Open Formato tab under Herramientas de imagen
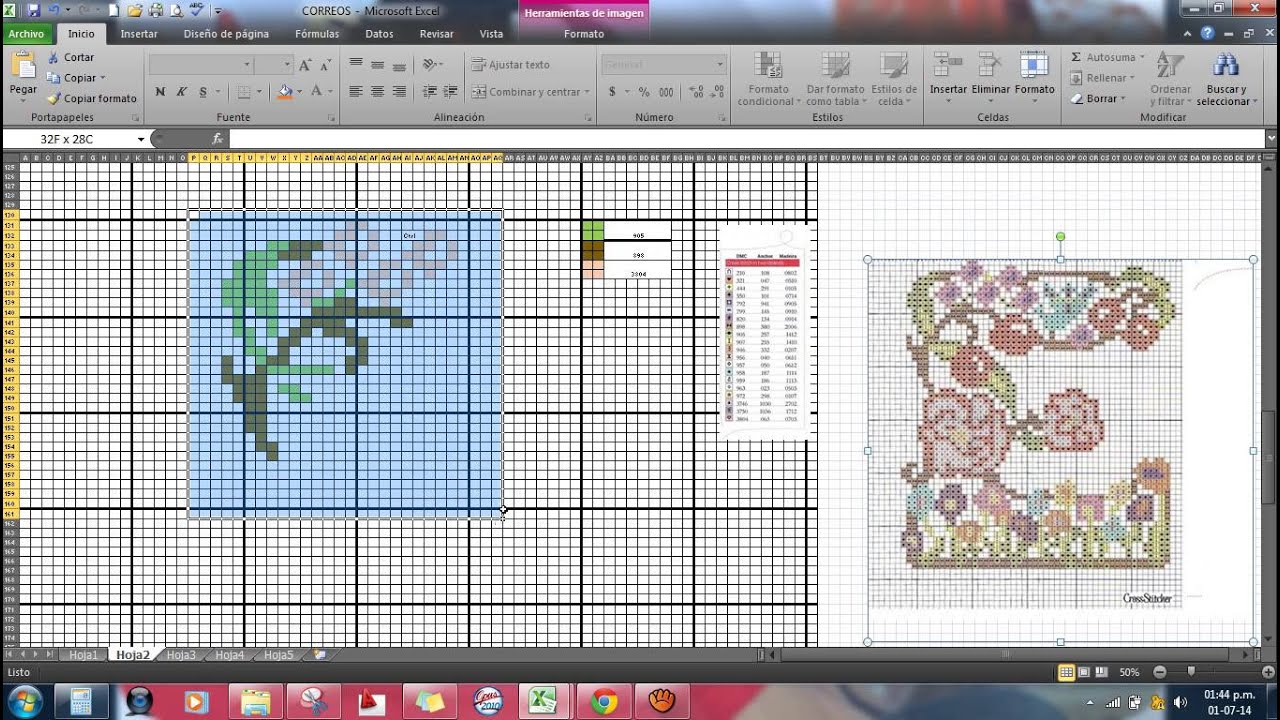This screenshot has width=1280, height=720. point(584,33)
